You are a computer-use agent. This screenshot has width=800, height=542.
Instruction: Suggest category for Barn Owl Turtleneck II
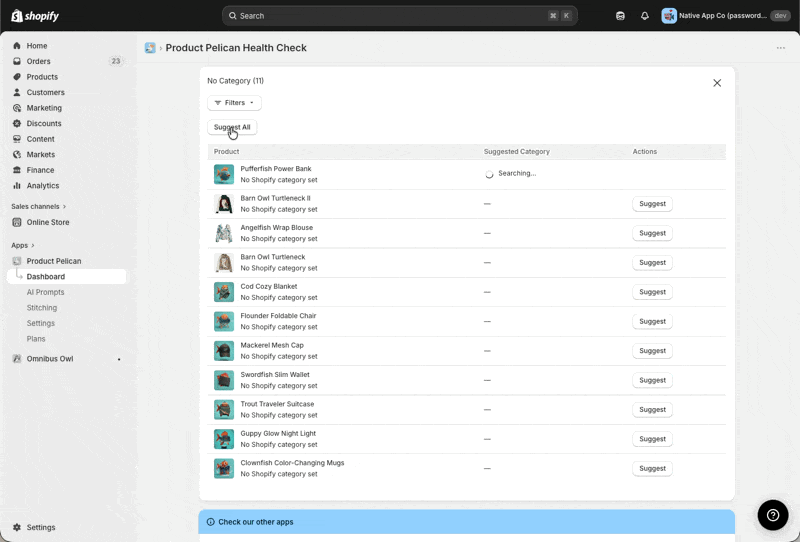tap(653, 204)
